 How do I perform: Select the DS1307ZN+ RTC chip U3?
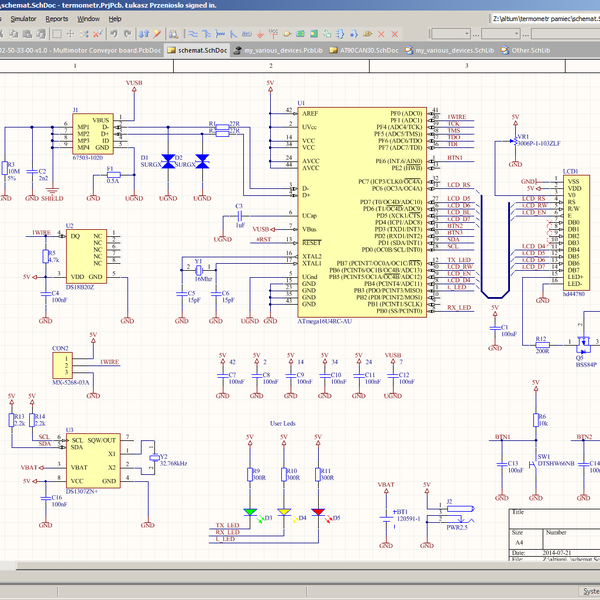tap(92, 460)
